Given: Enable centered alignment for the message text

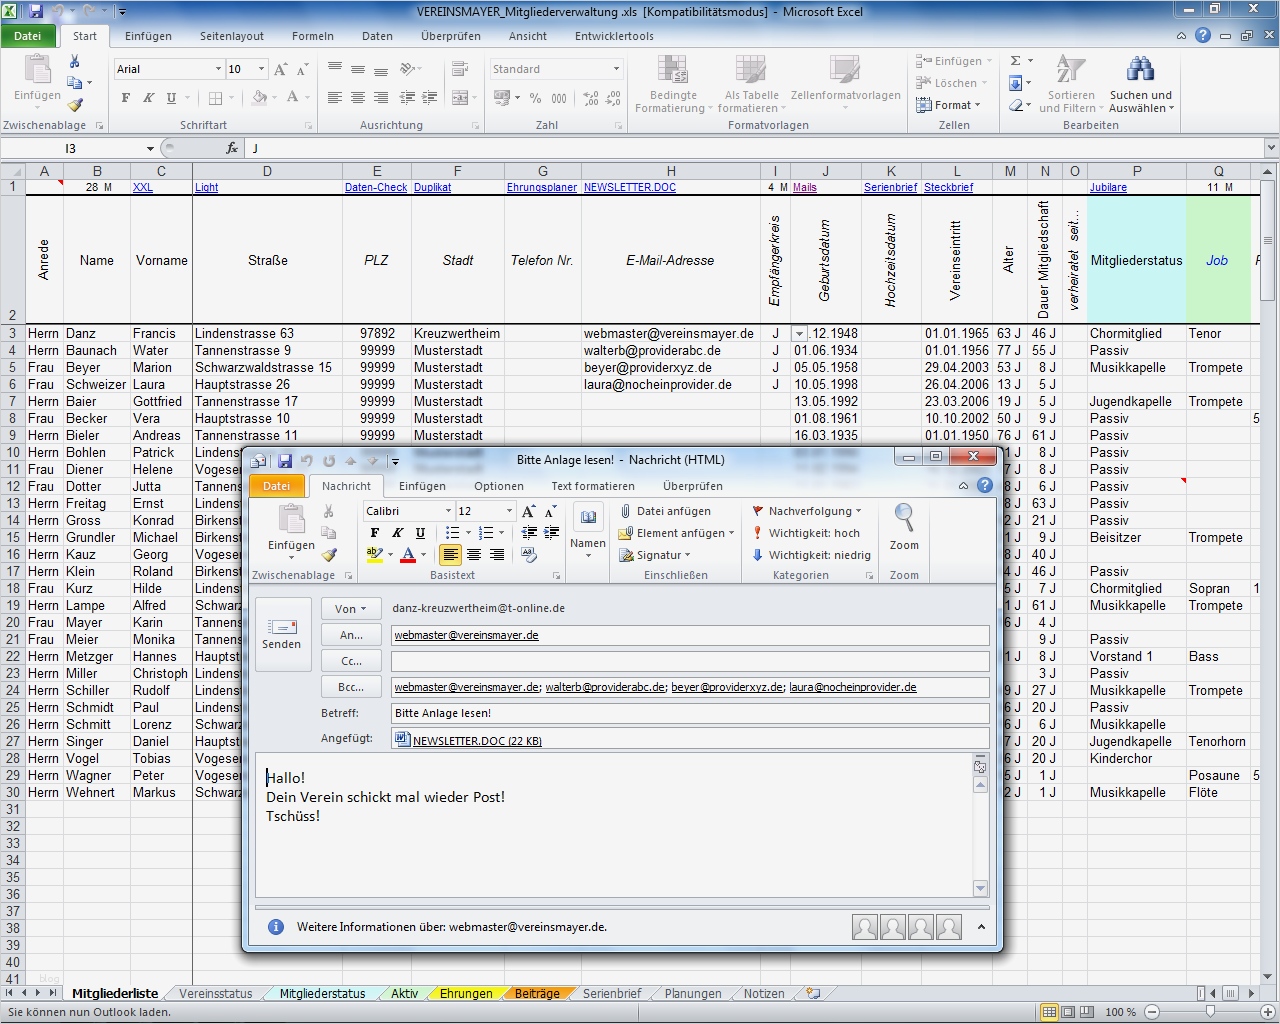Looking at the screenshot, I should [474, 556].
